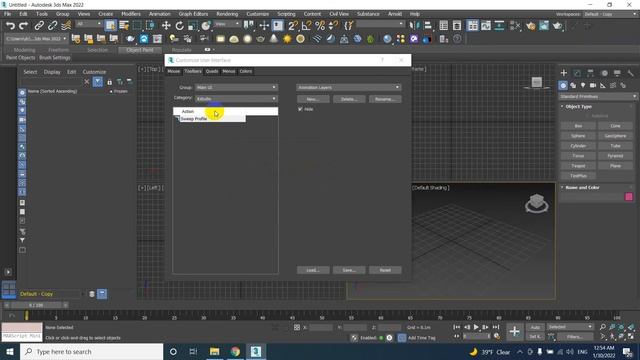
Task: Click the Zoom magnifier viewport icon
Action: pos(602,327)
